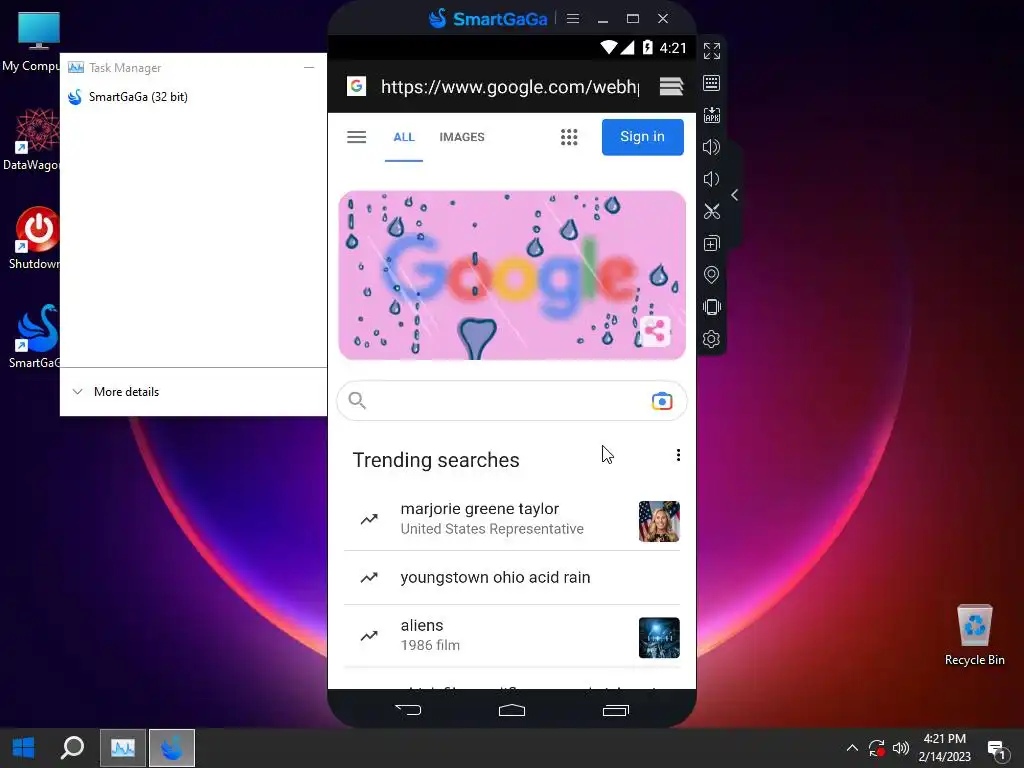
Task: Share the doodle via share icon
Action: [655, 331]
